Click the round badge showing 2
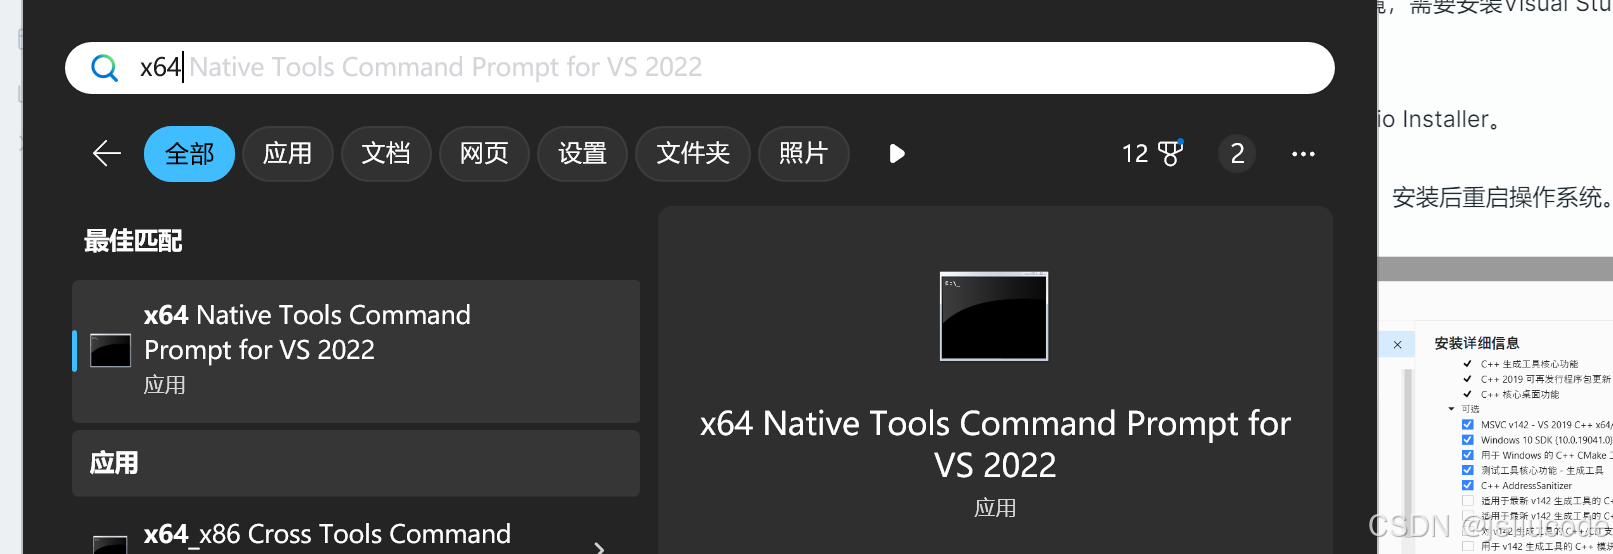1613x554 pixels. tap(1237, 154)
